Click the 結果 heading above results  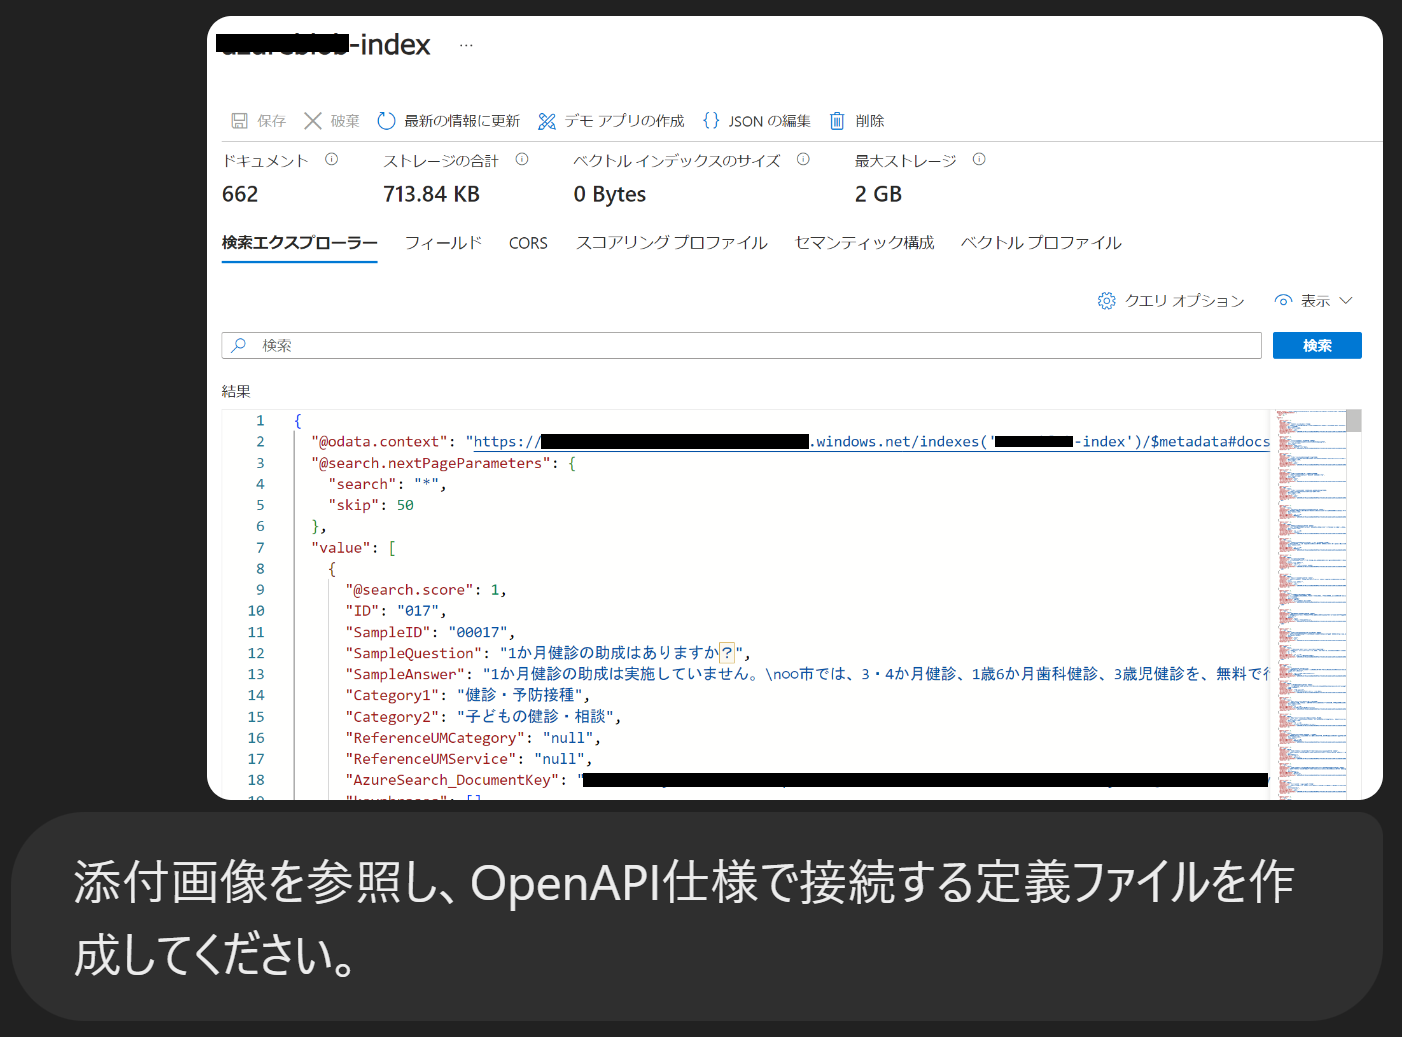[236, 391]
